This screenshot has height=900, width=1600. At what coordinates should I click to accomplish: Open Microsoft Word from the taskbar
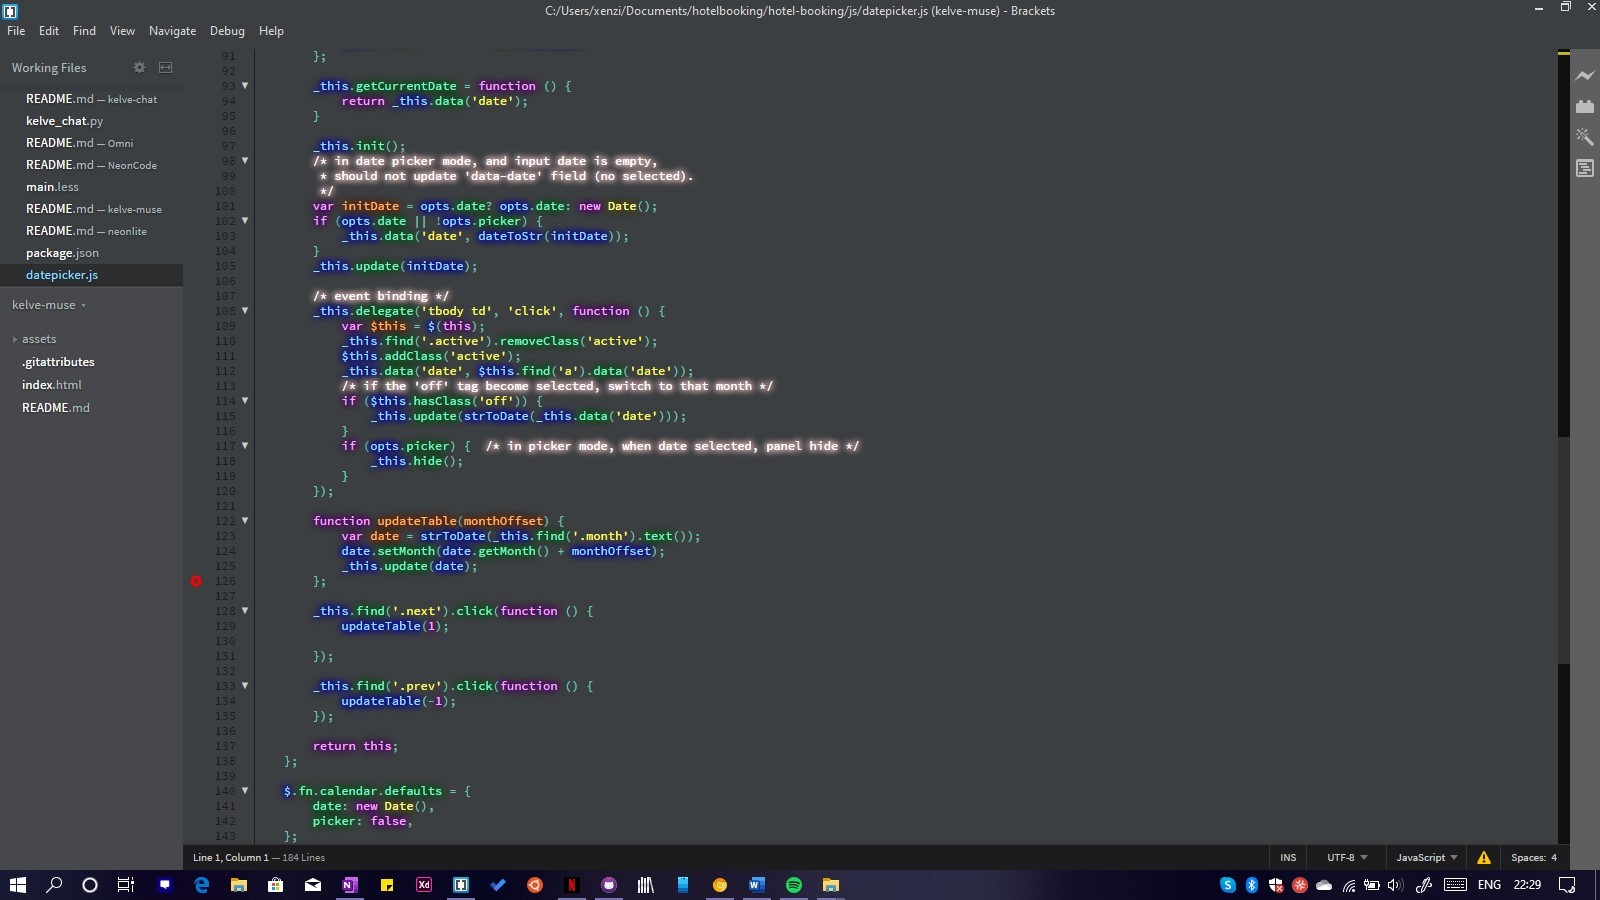(757, 885)
